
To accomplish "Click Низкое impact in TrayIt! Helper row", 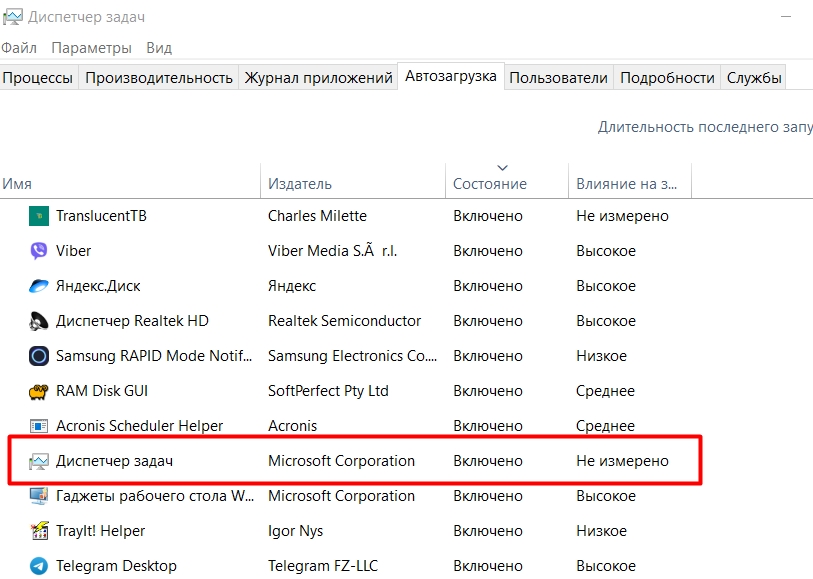I will (x=601, y=531).
